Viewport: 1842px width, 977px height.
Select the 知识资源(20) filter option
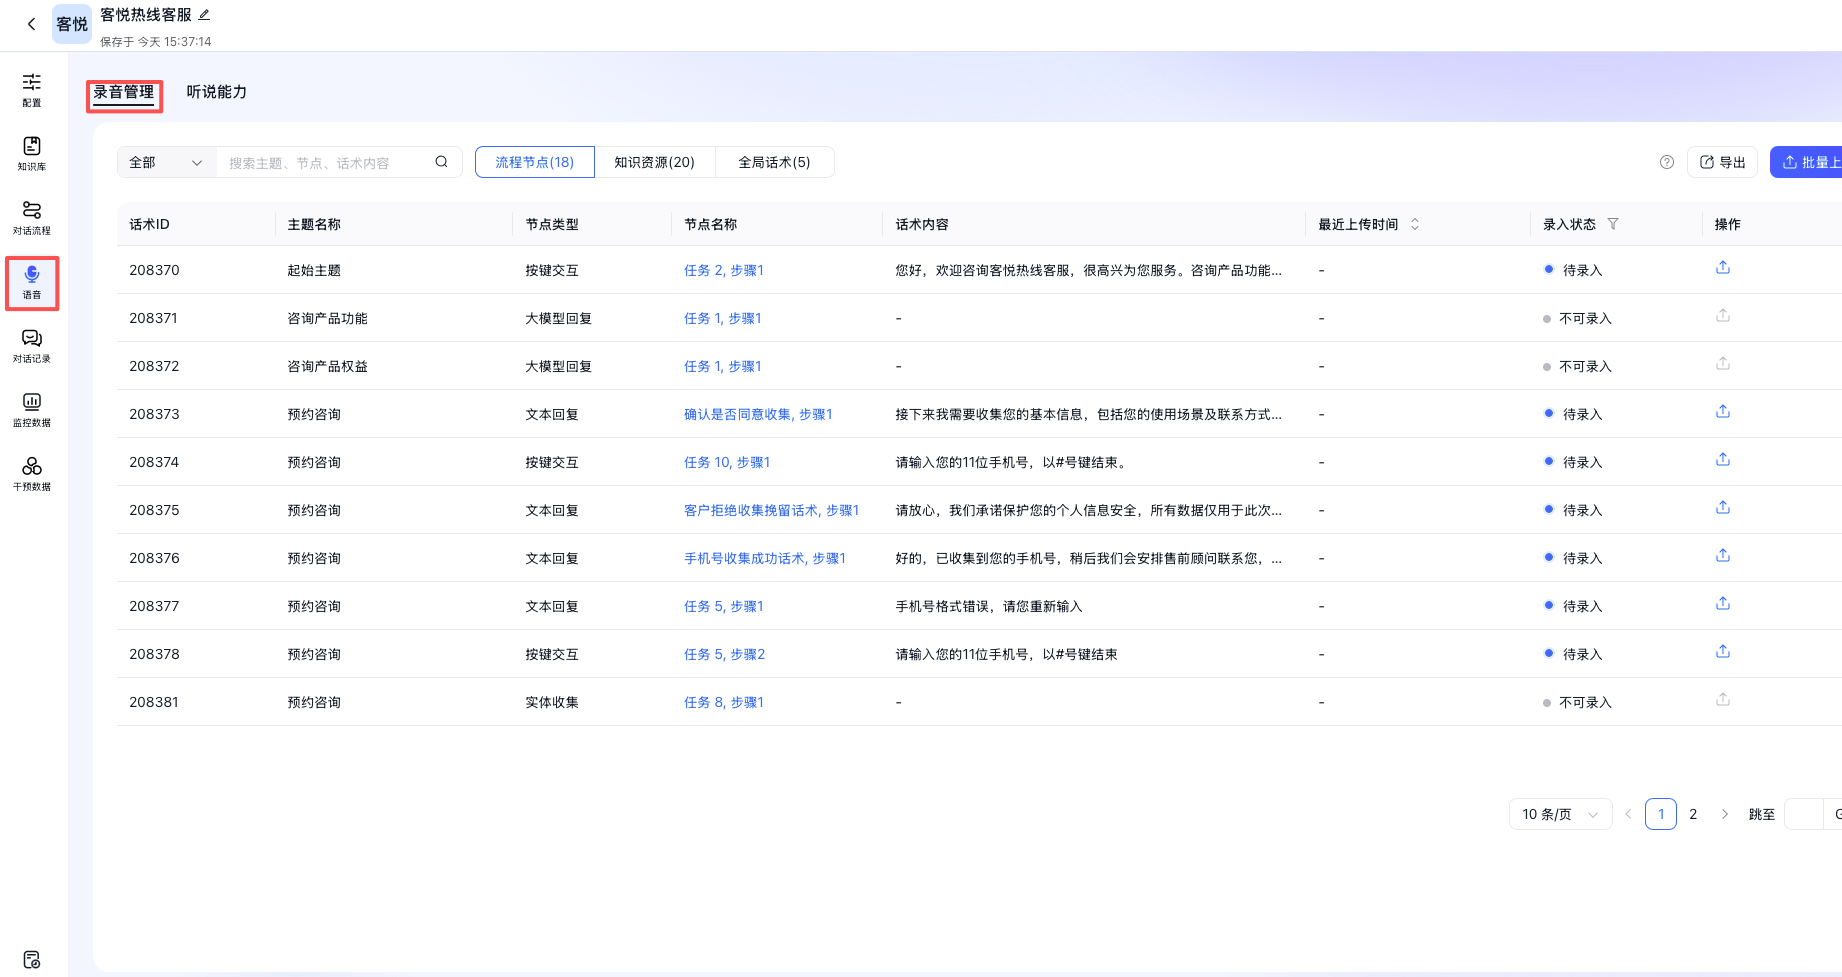655,161
